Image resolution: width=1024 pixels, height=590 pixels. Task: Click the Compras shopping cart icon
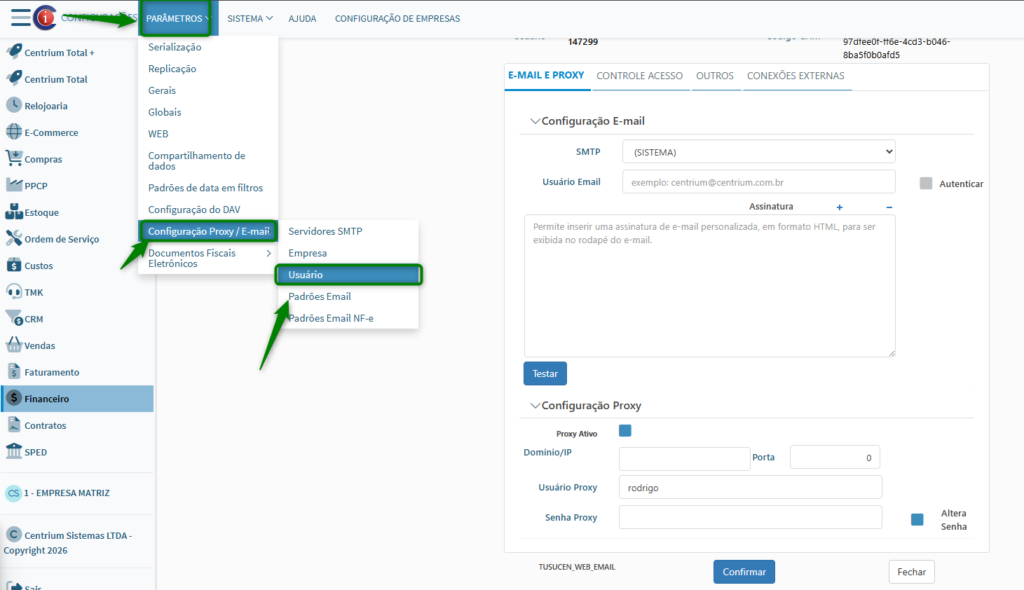14,158
